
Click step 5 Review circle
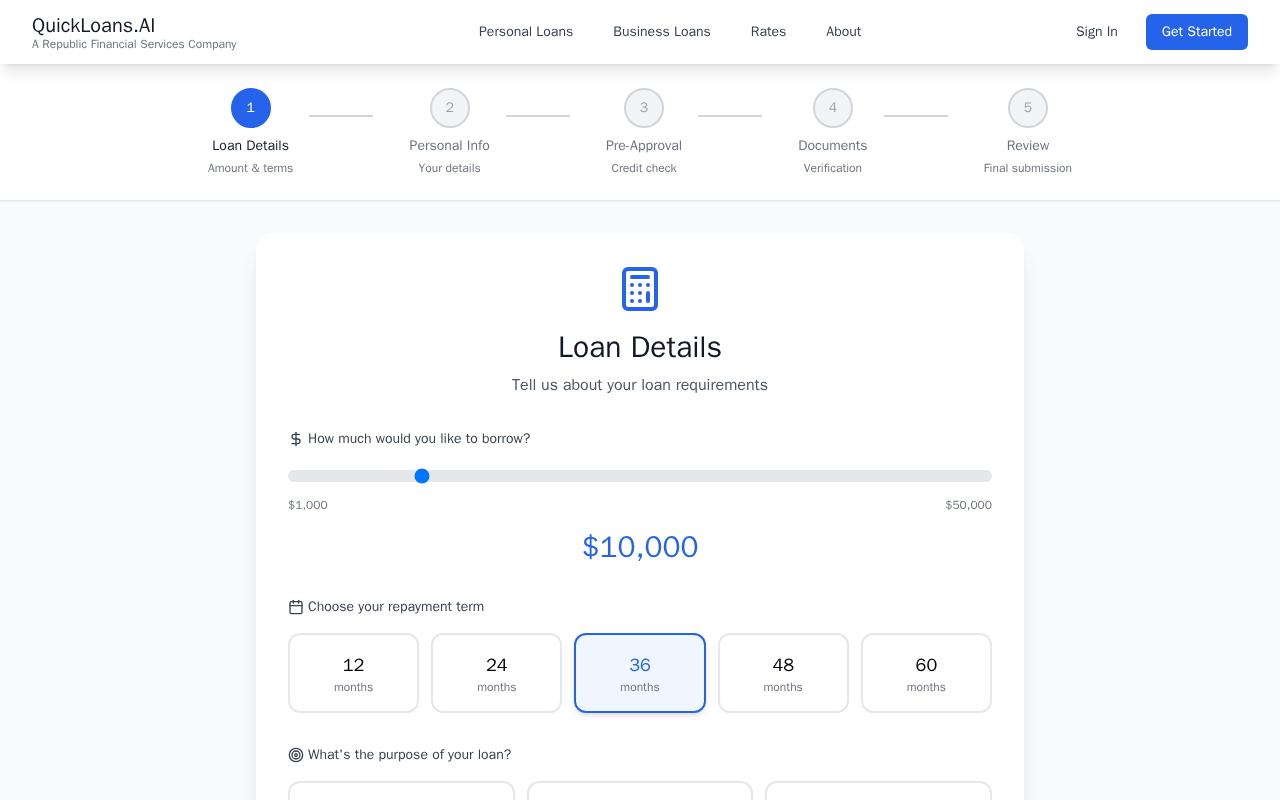(1028, 108)
